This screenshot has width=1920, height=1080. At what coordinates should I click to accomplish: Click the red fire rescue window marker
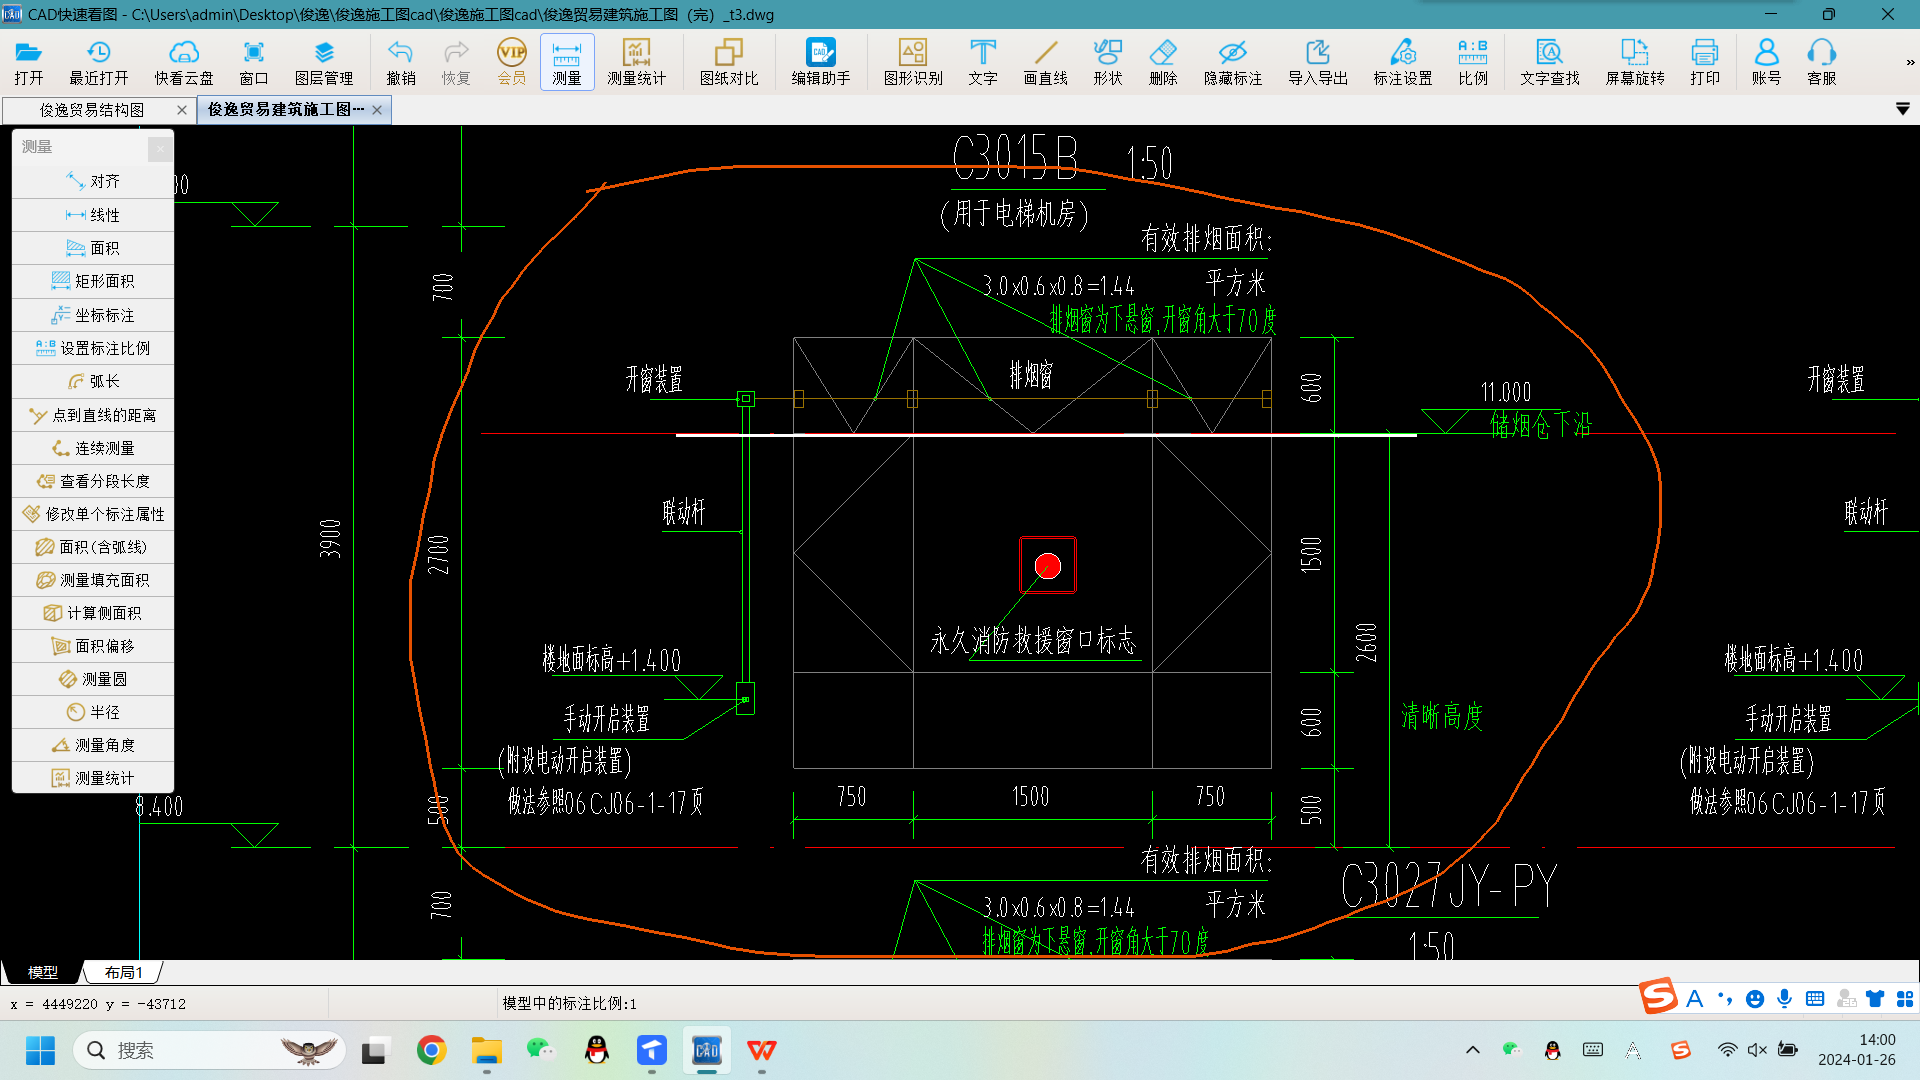tap(1048, 566)
